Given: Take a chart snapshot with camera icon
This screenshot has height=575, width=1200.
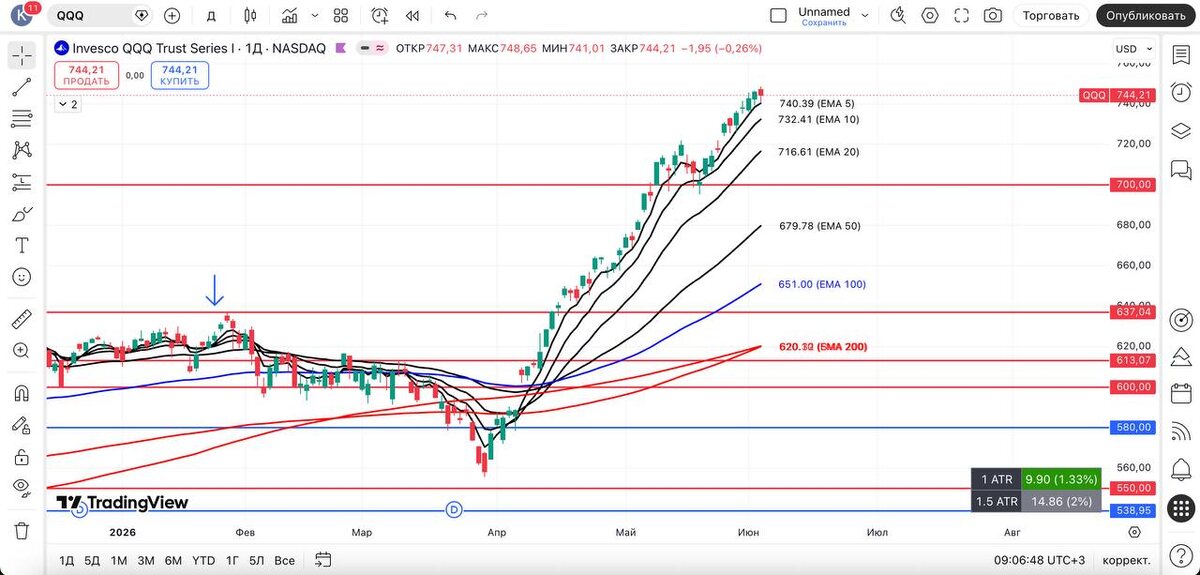Looking at the screenshot, I should click(x=993, y=15).
